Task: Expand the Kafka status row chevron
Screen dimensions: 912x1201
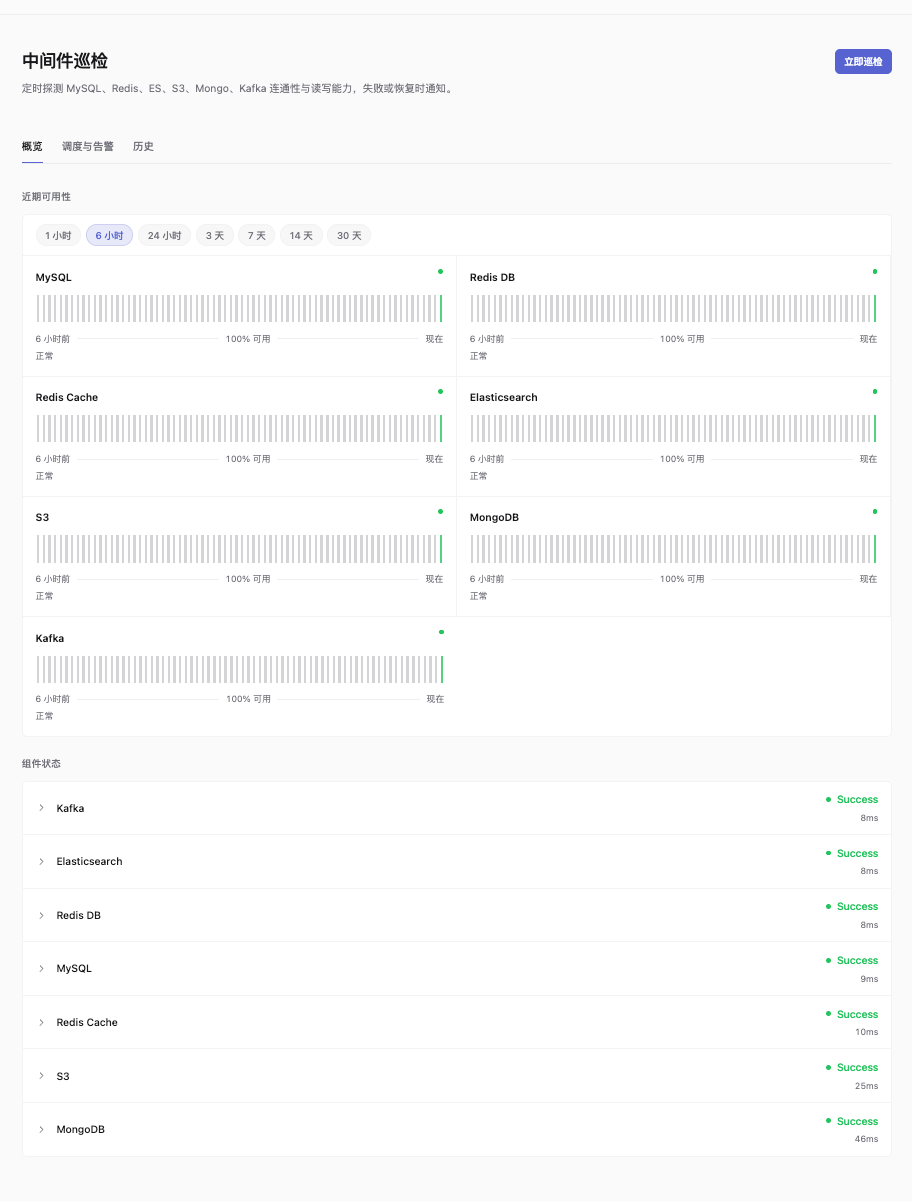Action: [41, 808]
